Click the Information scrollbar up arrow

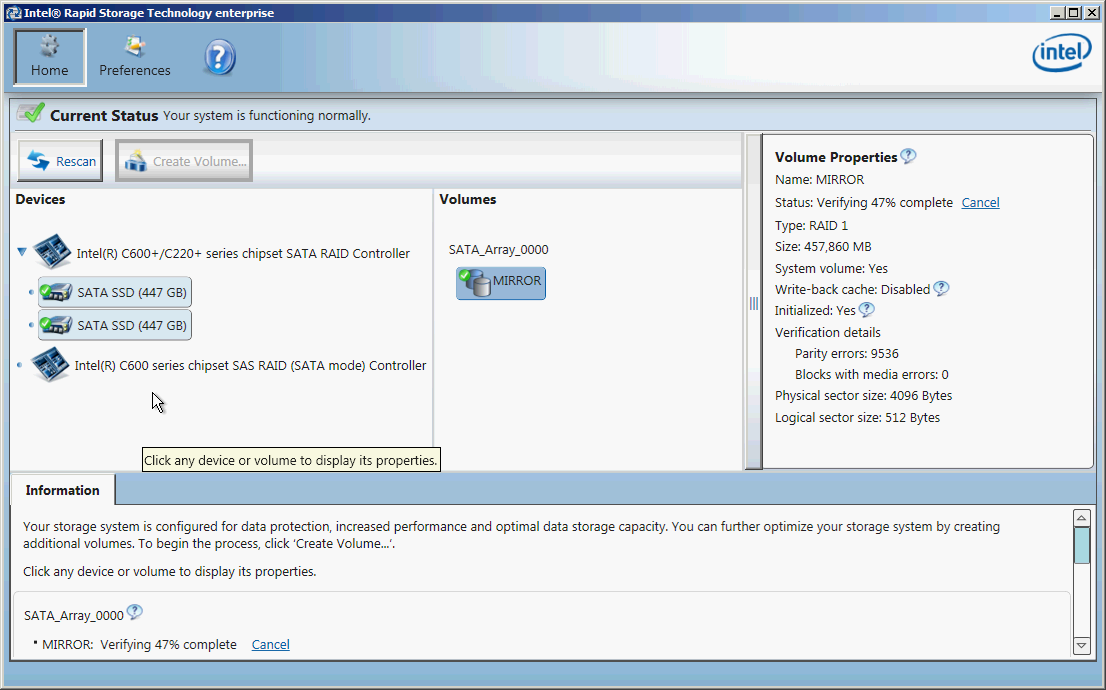pyautogui.click(x=1081, y=518)
